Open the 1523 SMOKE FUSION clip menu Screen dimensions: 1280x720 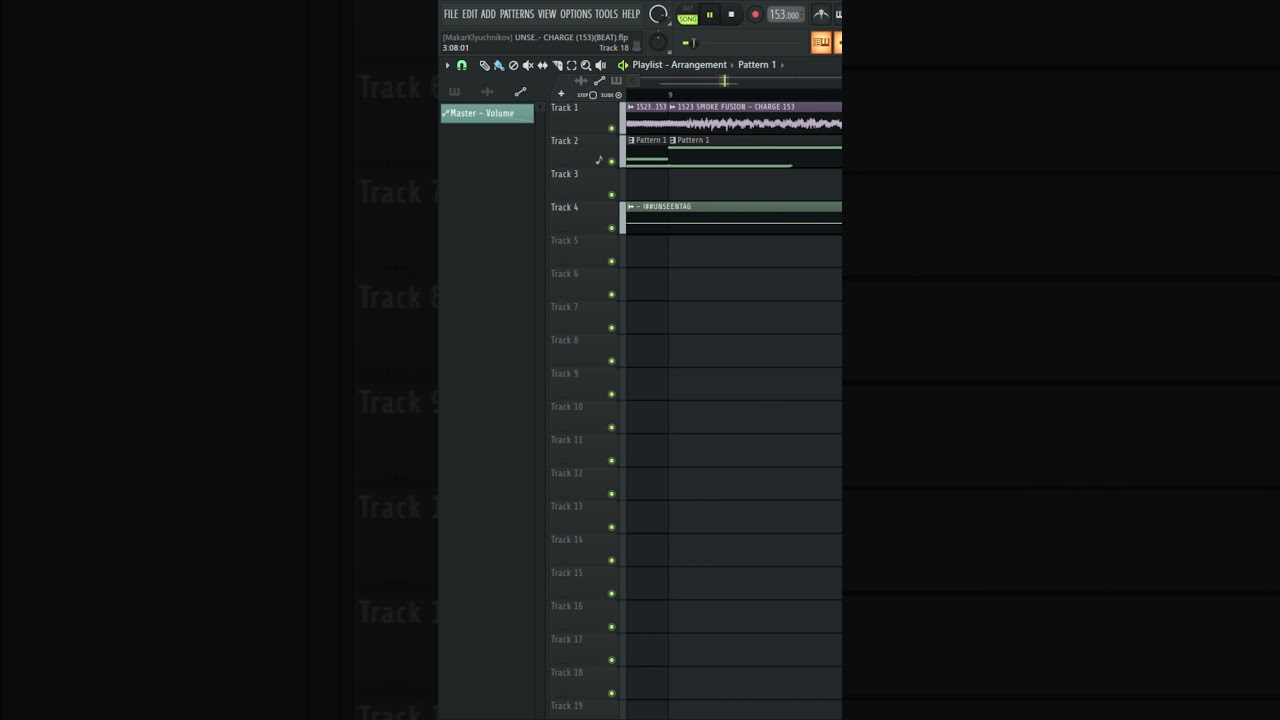673,107
